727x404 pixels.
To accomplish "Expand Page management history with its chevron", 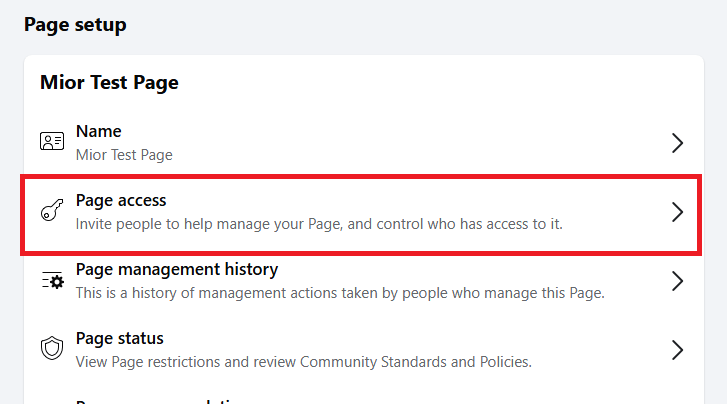I will point(677,281).
